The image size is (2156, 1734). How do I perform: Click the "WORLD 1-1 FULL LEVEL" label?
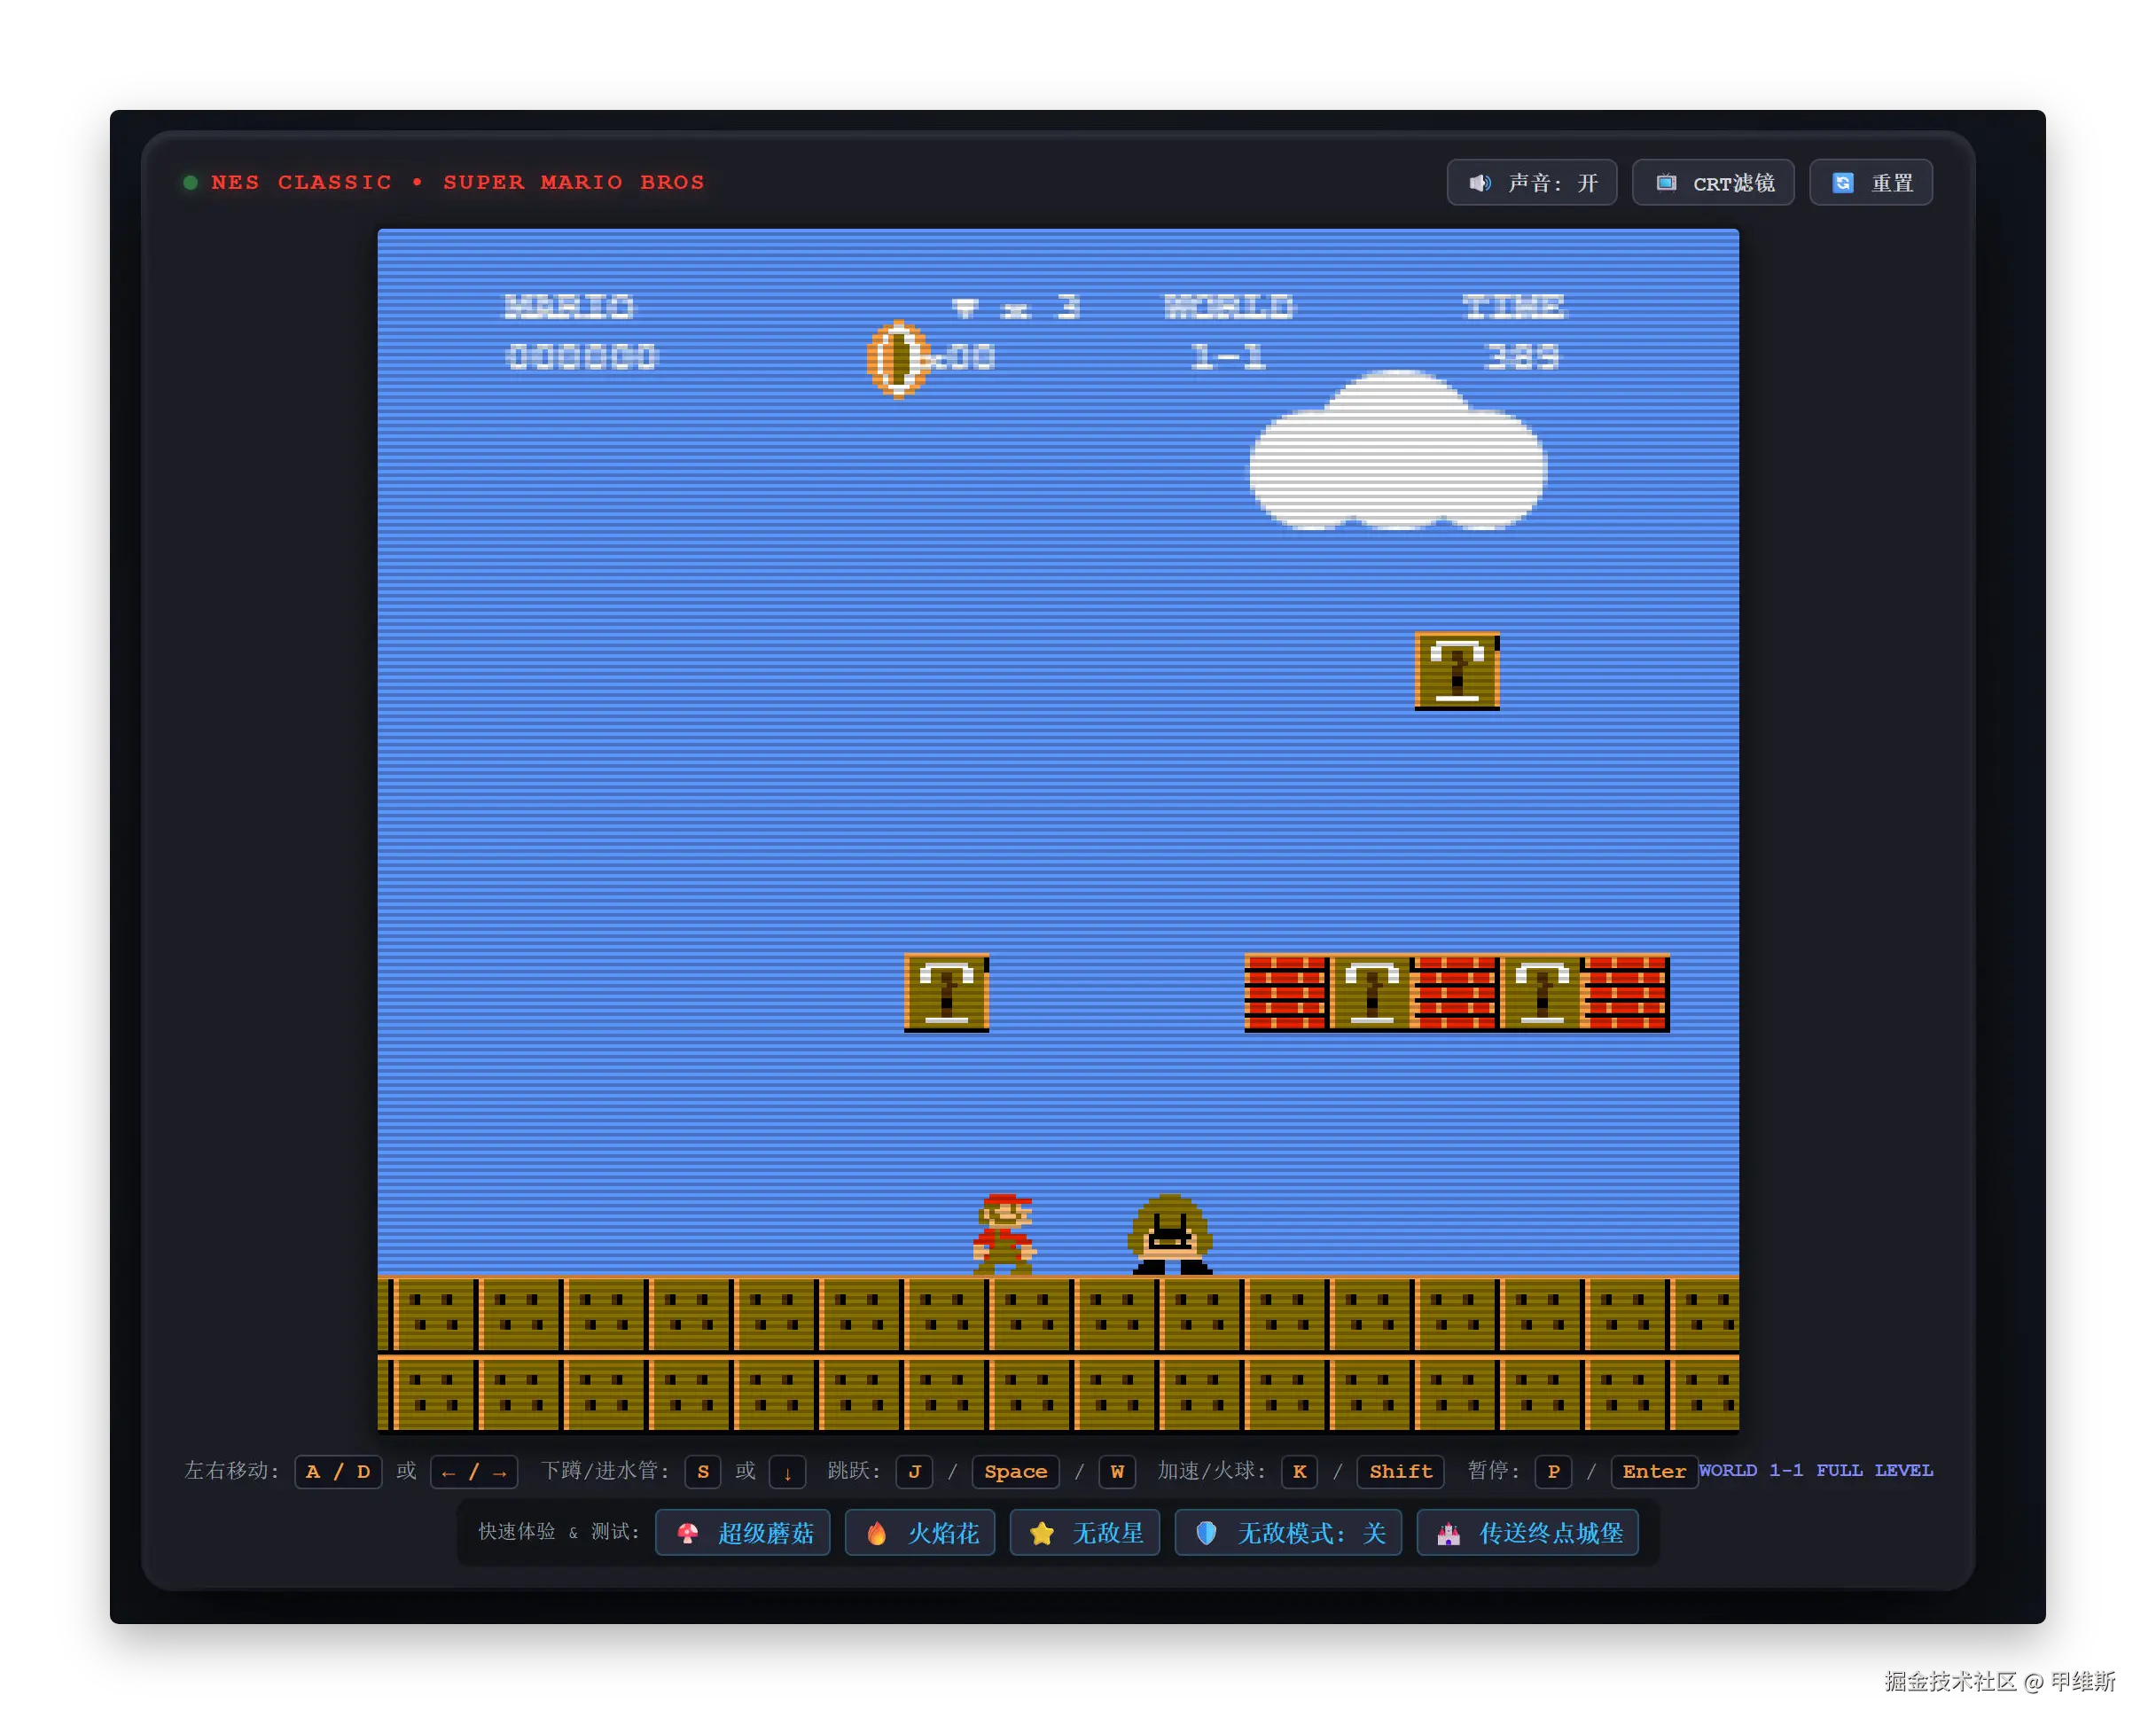pos(1815,1470)
